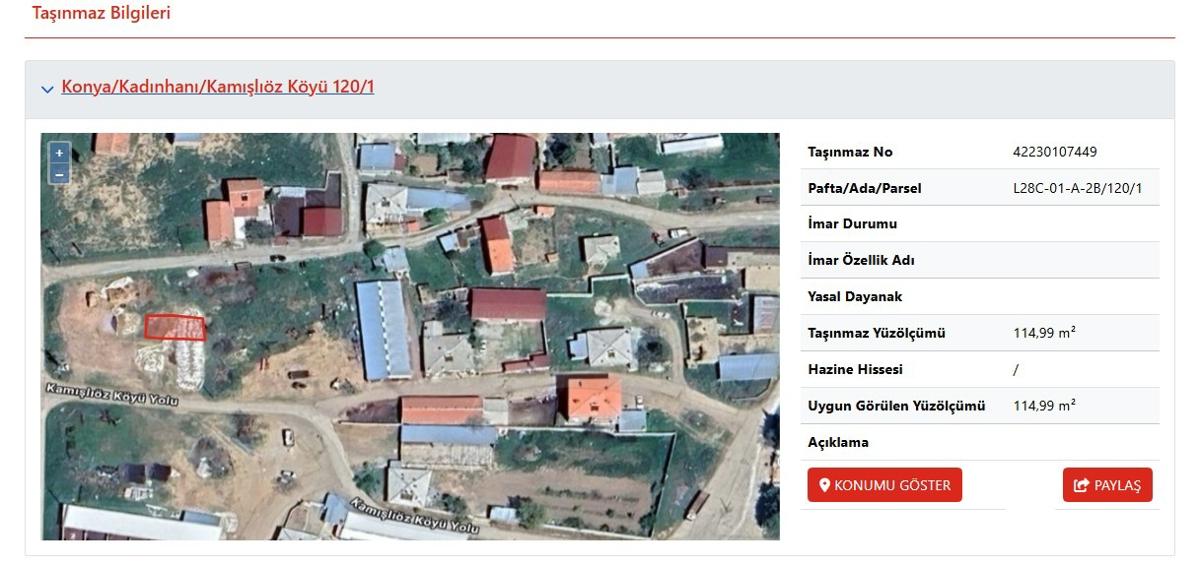Screen dimensions: 1200x566
Task: Click the İmar Durumu row label
Action: coord(852,224)
